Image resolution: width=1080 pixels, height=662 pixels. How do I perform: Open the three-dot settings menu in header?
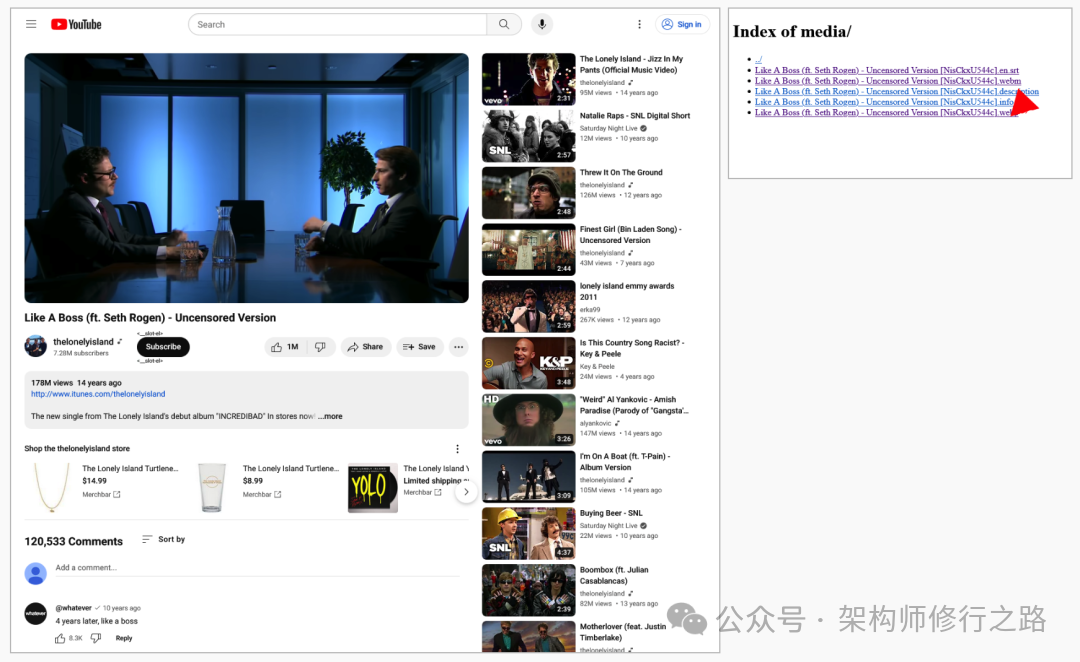coord(639,24)
